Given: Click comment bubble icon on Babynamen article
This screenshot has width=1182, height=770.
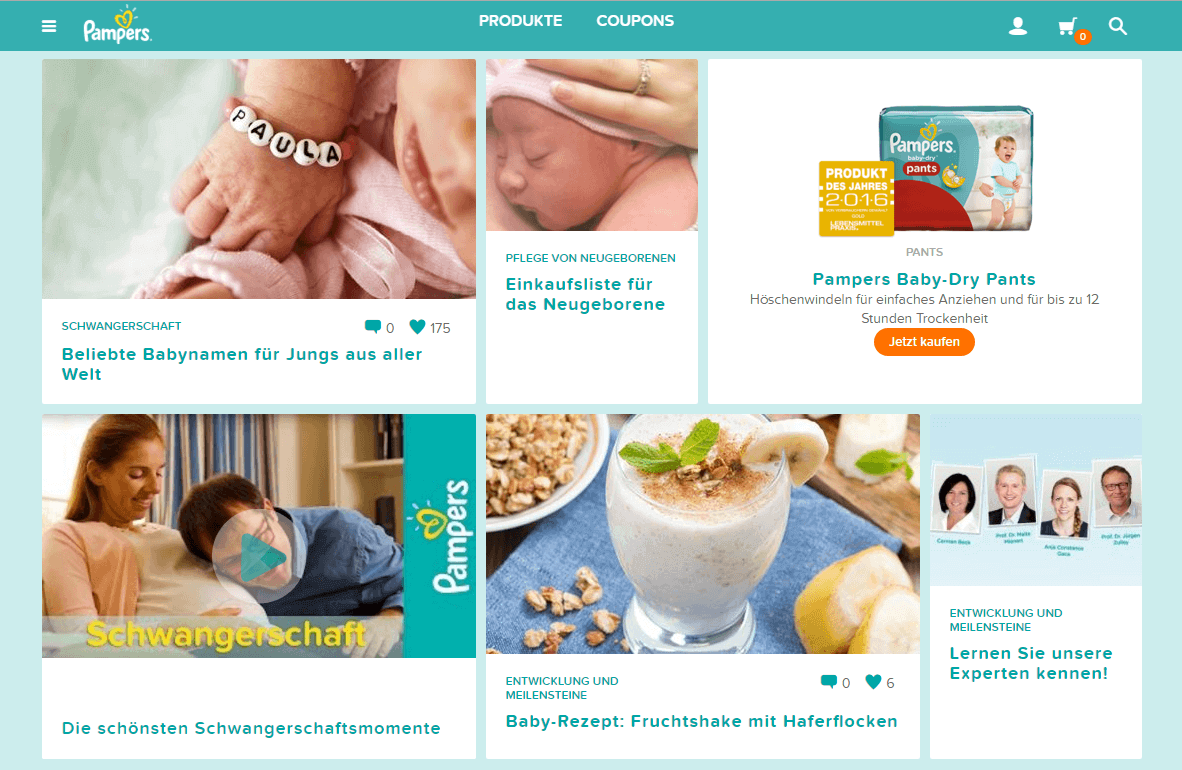Looking at the screenshot, I should (372, 327).
